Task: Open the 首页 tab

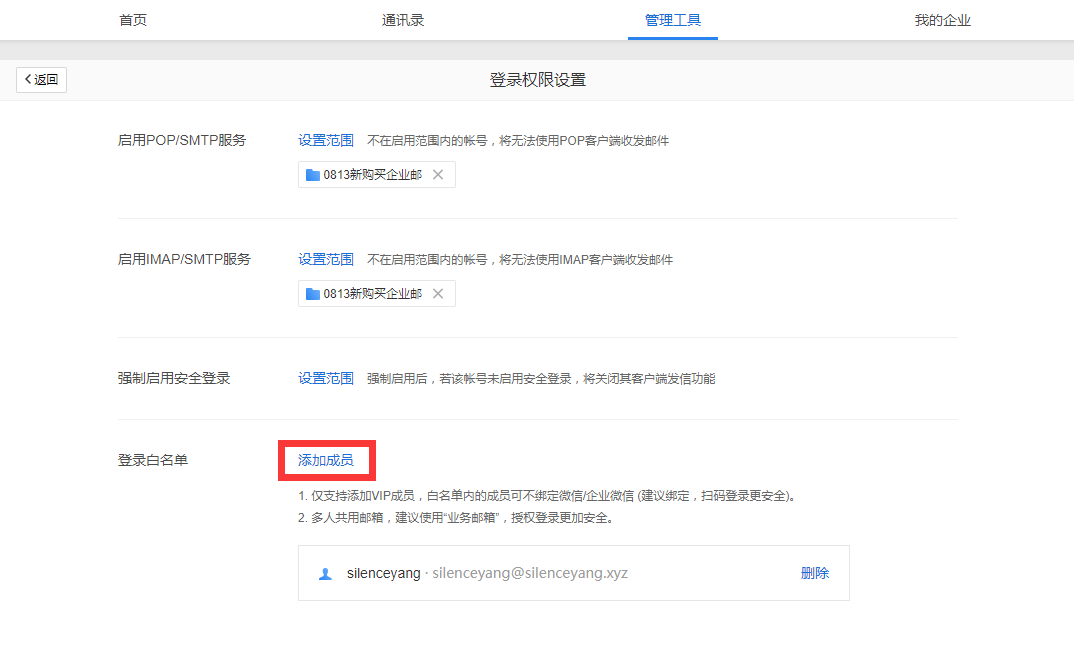Action: pos(133,20)
